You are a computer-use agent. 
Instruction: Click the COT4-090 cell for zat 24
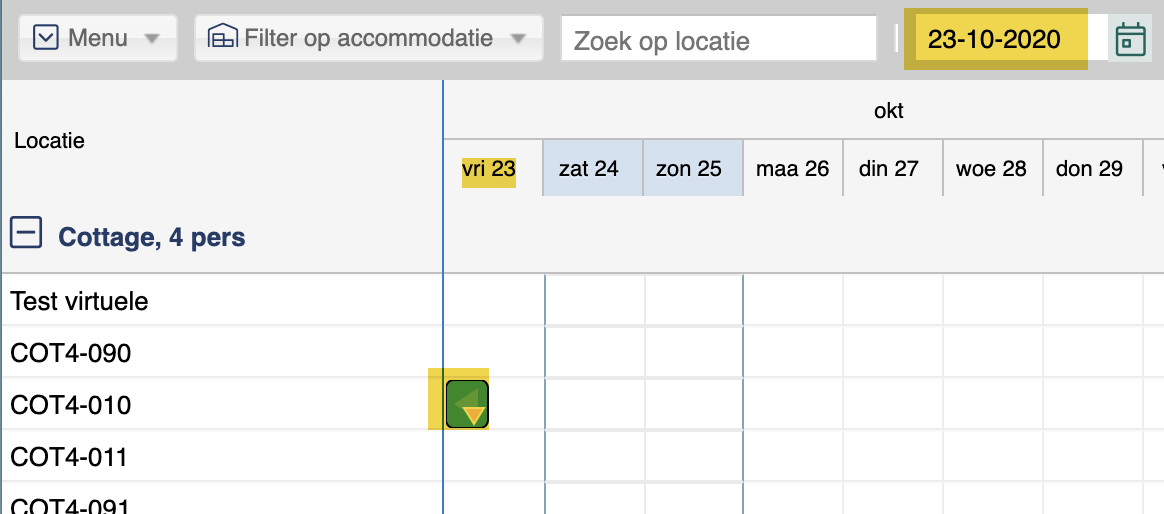(595, 352)
